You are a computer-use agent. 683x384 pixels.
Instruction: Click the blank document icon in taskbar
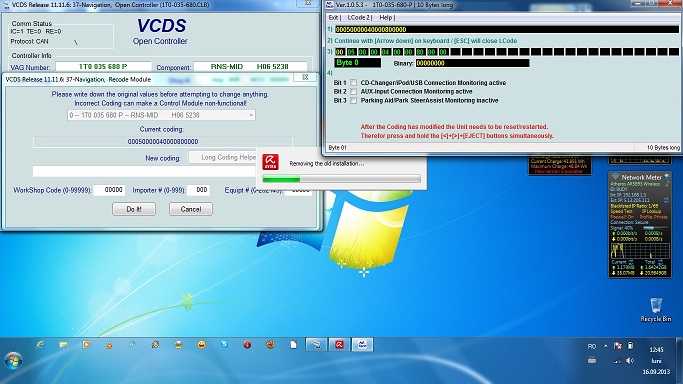[293, 344]
